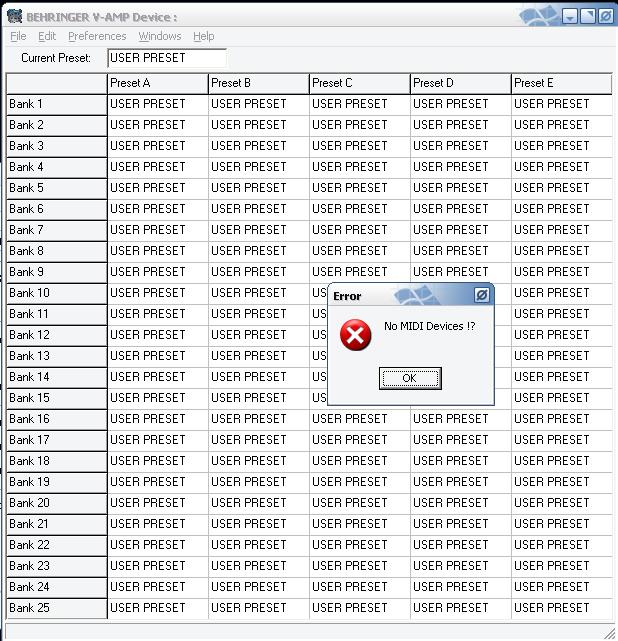Select Bank 17 Preset A cell

(x=157, y=440)
